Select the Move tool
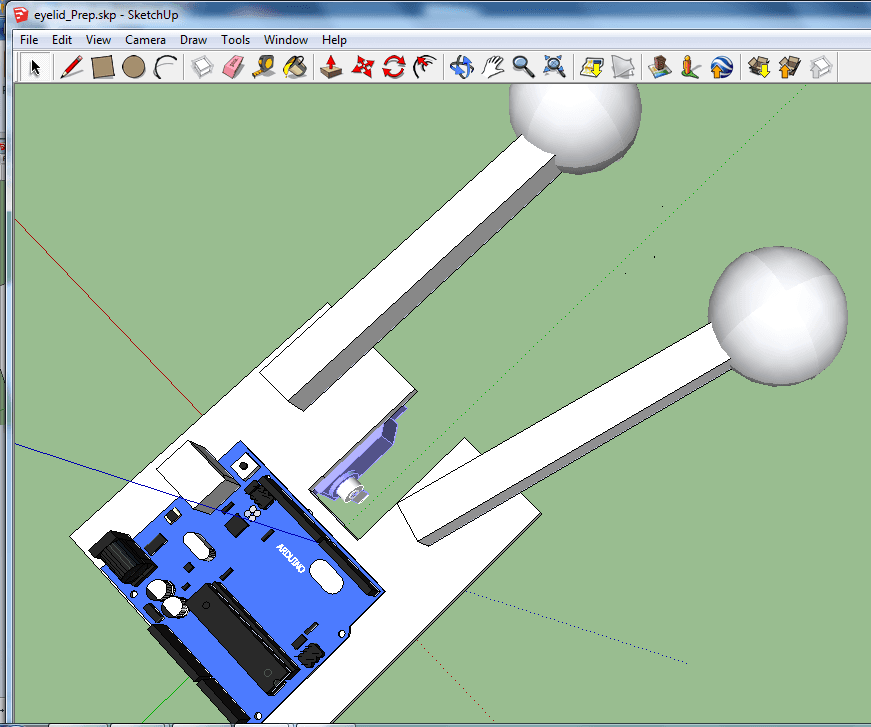The width and height of the screenshot is (871, 727). tap(363, 66)
